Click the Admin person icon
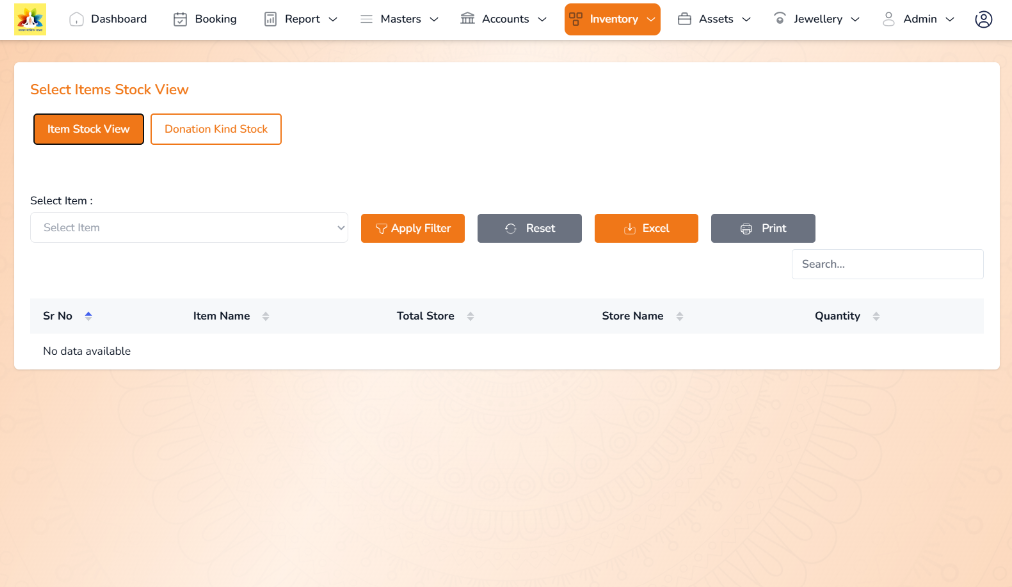This screenshot has width=1012, height=587. point(889,19)
